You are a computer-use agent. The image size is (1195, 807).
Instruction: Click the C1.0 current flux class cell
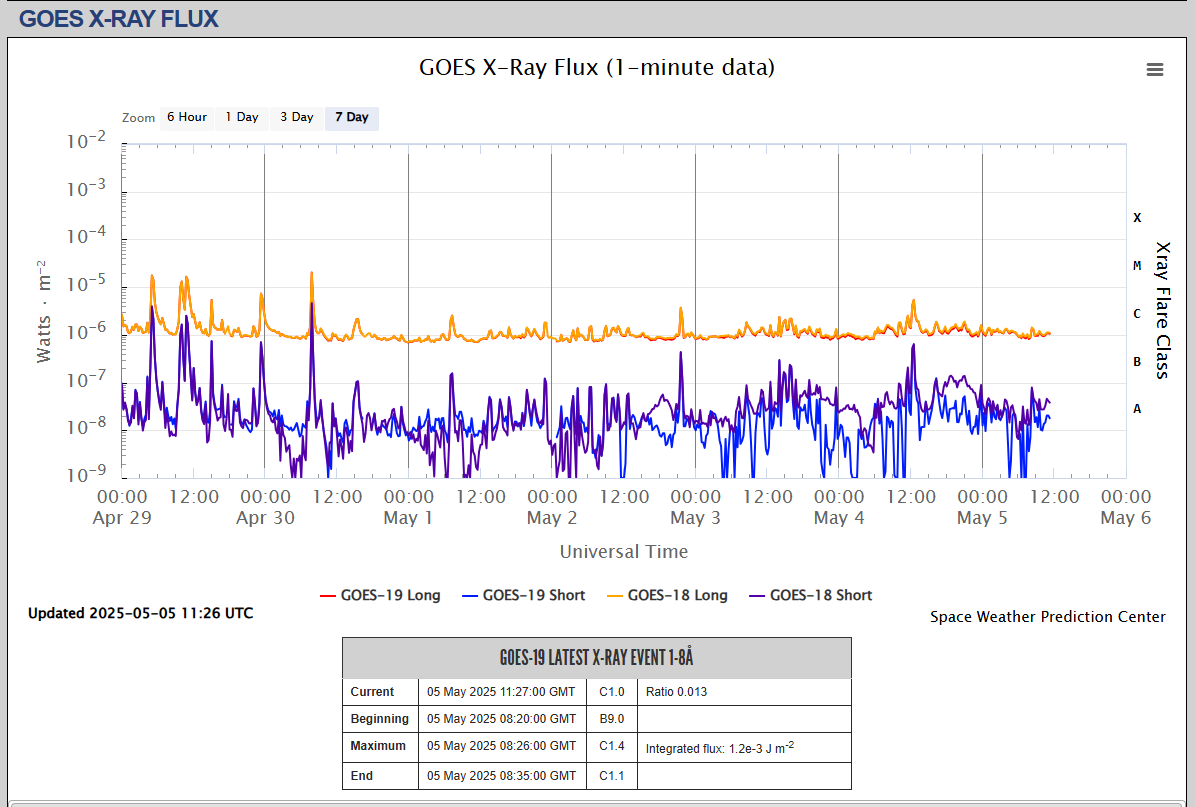click(x=612, y=692)
